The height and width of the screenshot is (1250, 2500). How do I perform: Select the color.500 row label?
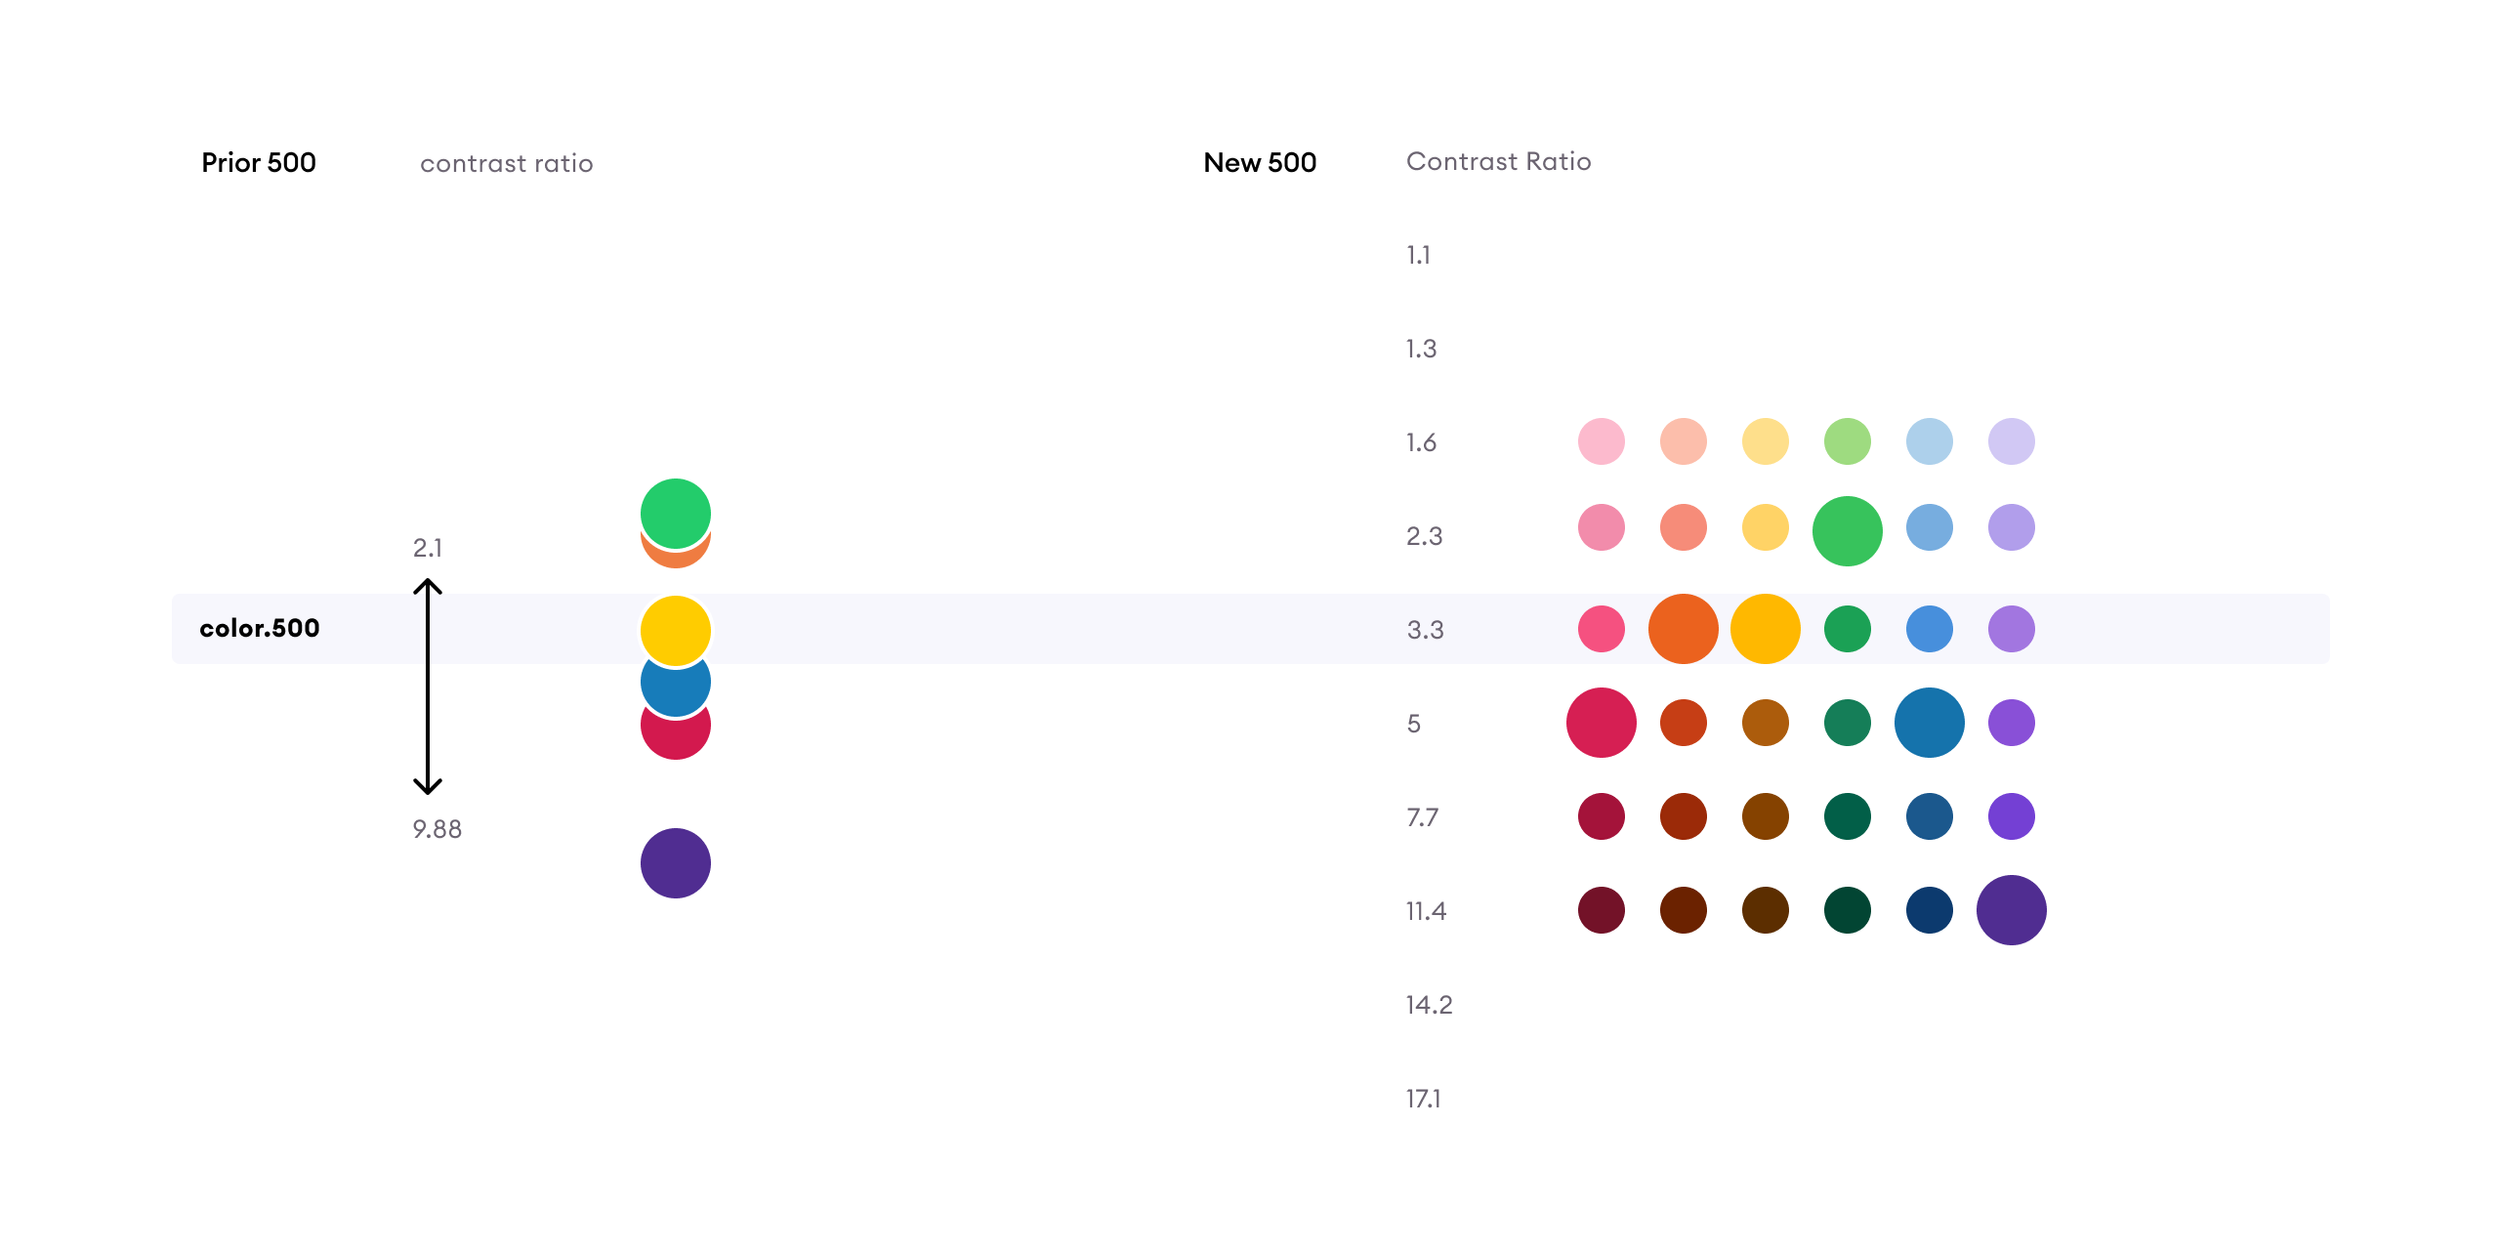pyautogui.click(x=259, y=628)
